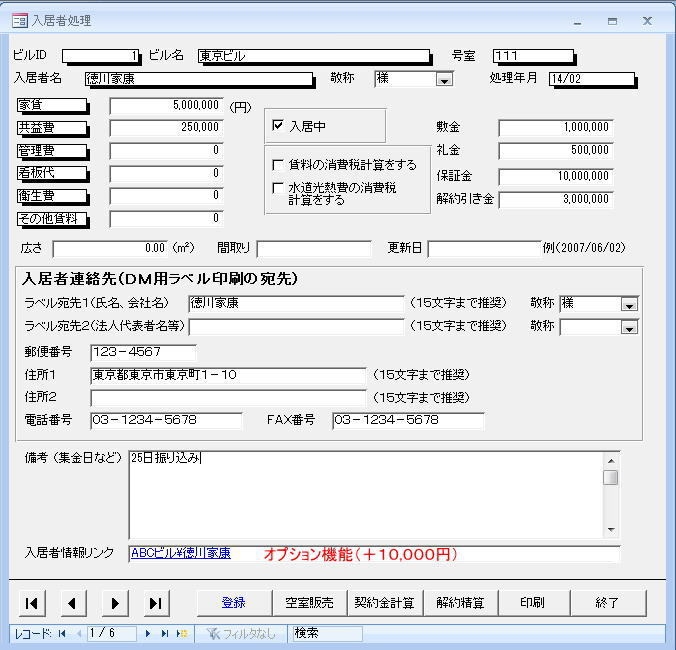
Task: Click the 家賃 amount field 5,000,000
Action: pos(166,106)
